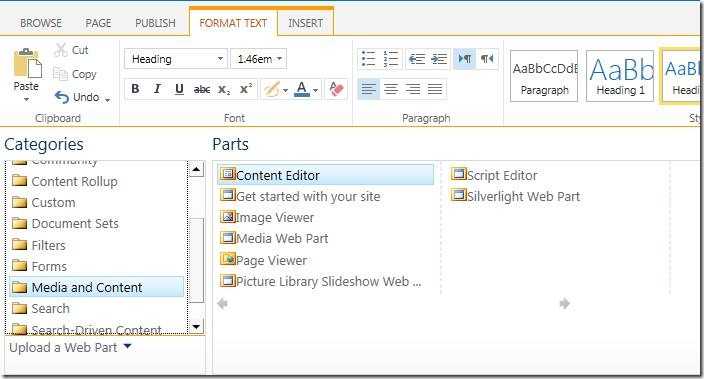This screenshot has width=704, height=379.
Task: Toggle Underline formatting
Action: point(179,89)
